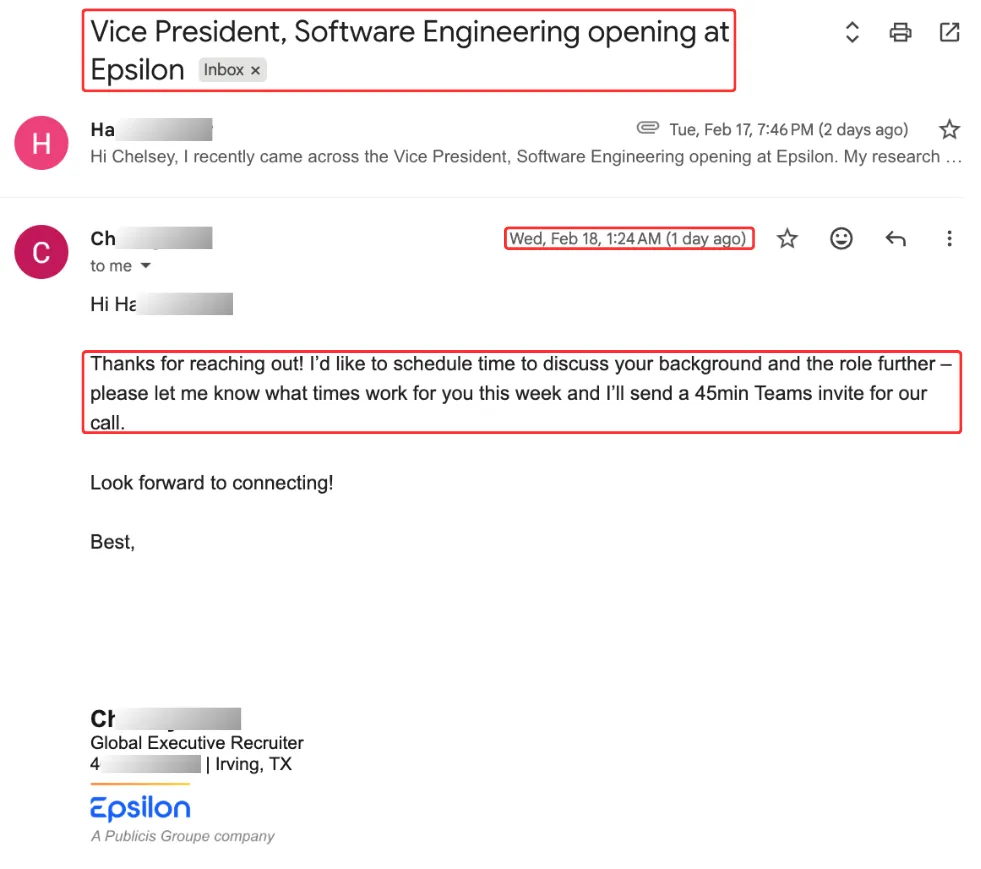Click the expand all messages arrows icon
This screenshot has height=869, width=981.
[x=852, y=33]
